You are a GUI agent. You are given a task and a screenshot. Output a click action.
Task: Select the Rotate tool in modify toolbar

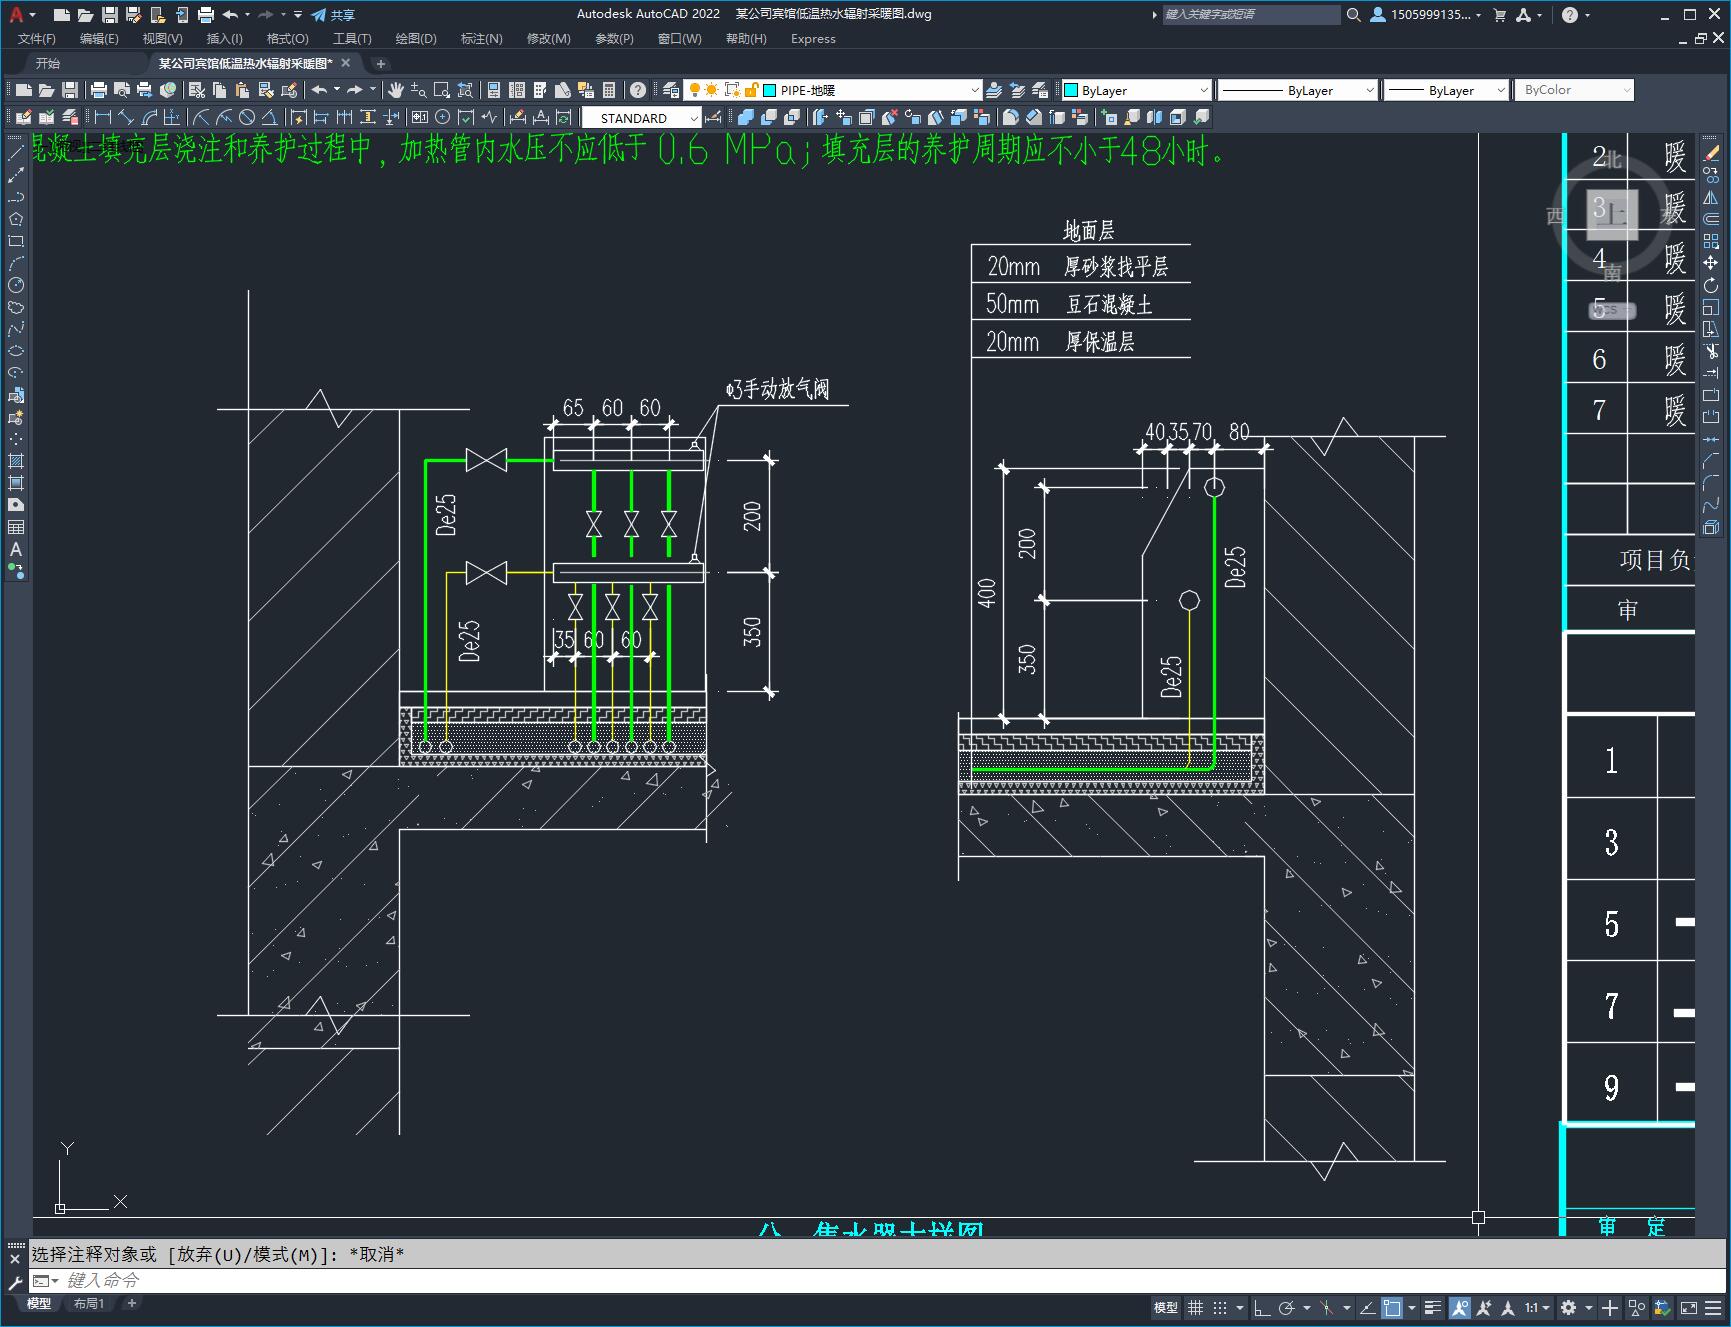pyautogui.click(x=1711, y=285)
